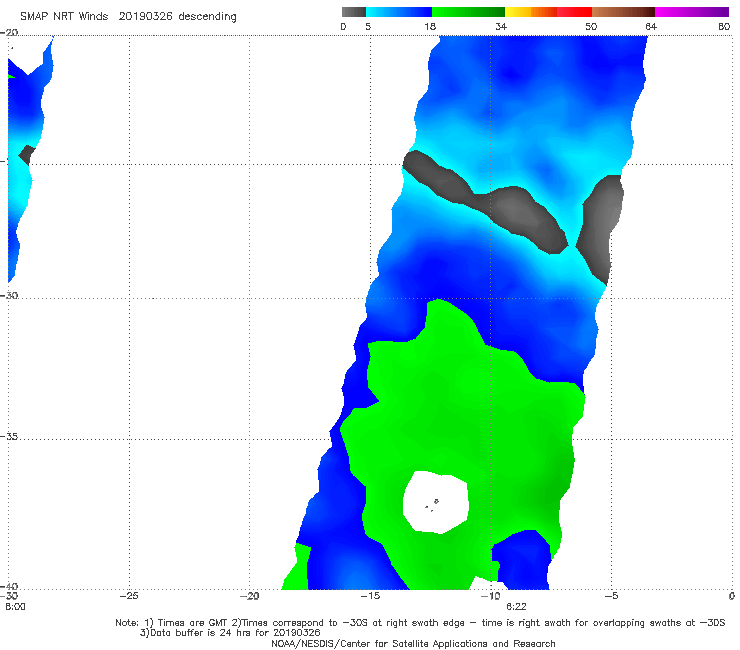Viewport: 740px width, 650px height.
Task: Click the word "descending" in the title
Action: click(x=208, y=17)
